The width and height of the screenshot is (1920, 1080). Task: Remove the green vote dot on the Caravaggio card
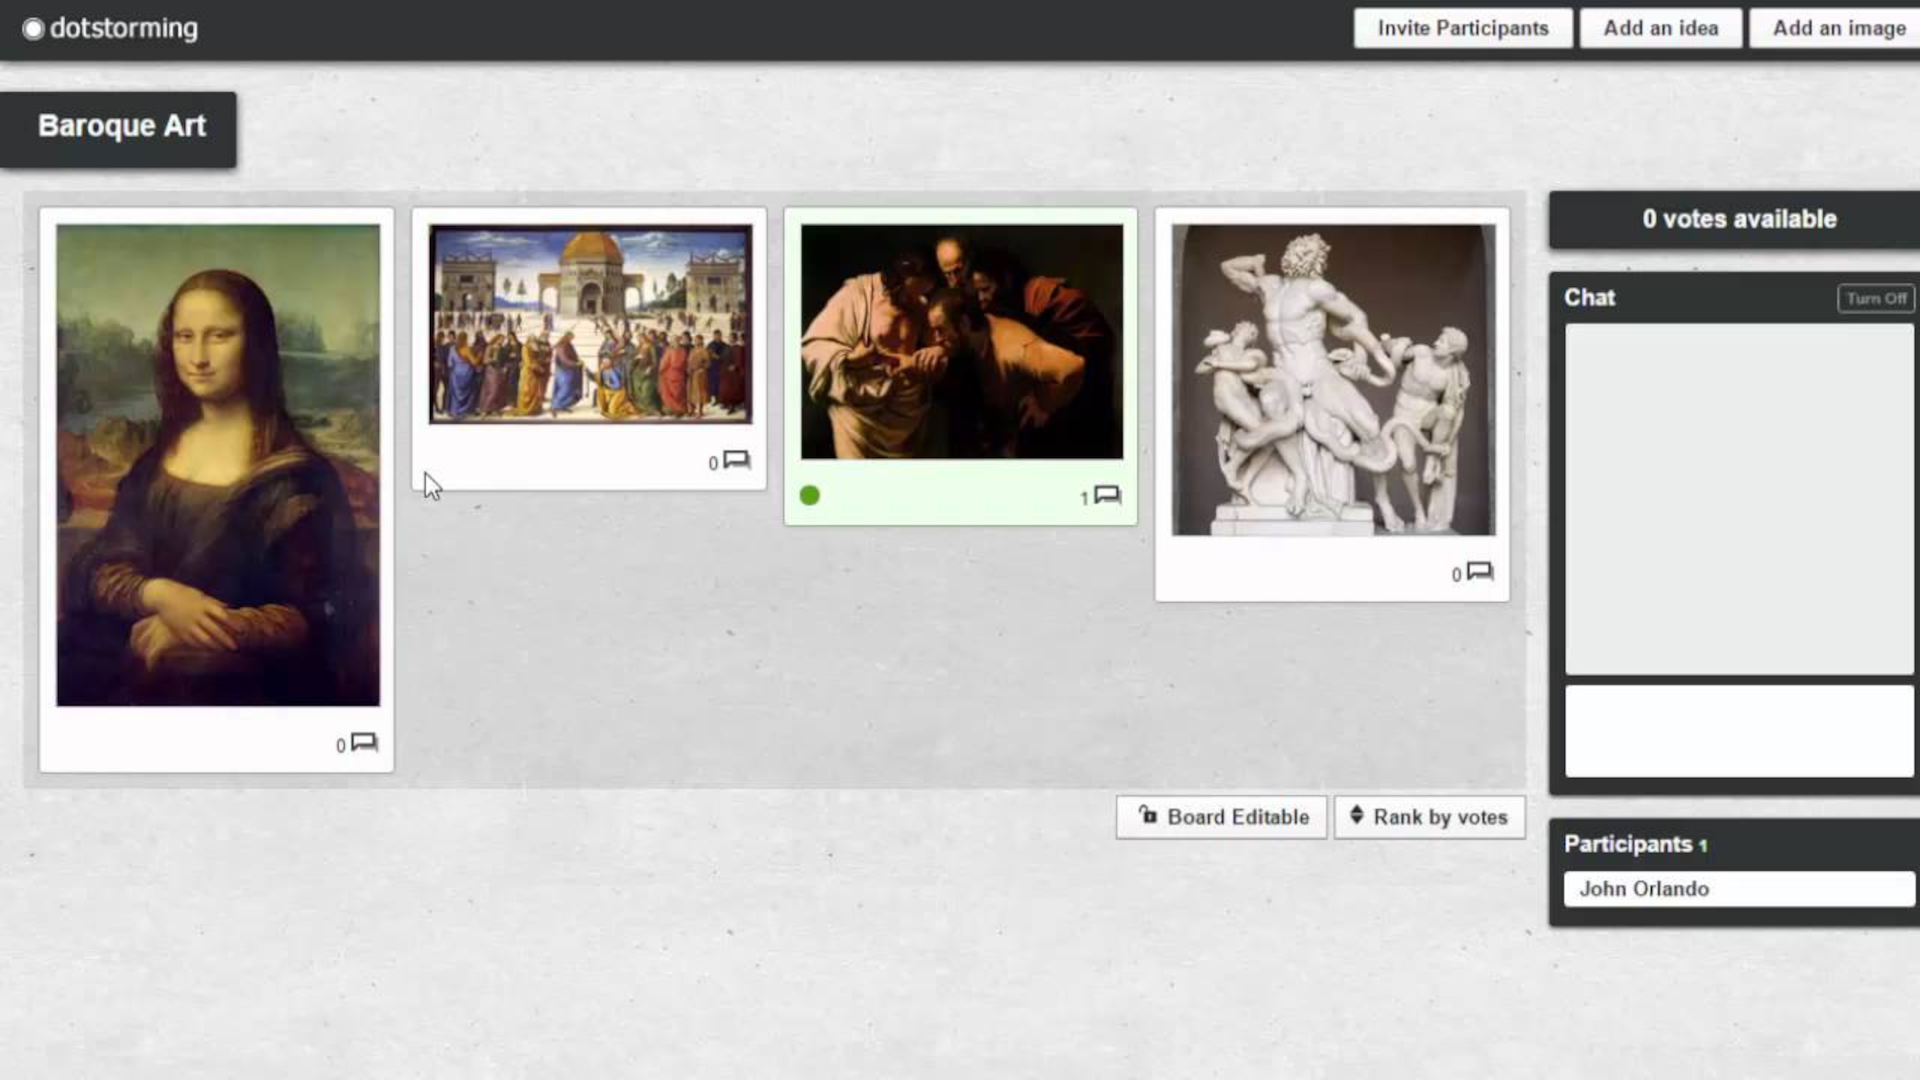coord(810,495)
